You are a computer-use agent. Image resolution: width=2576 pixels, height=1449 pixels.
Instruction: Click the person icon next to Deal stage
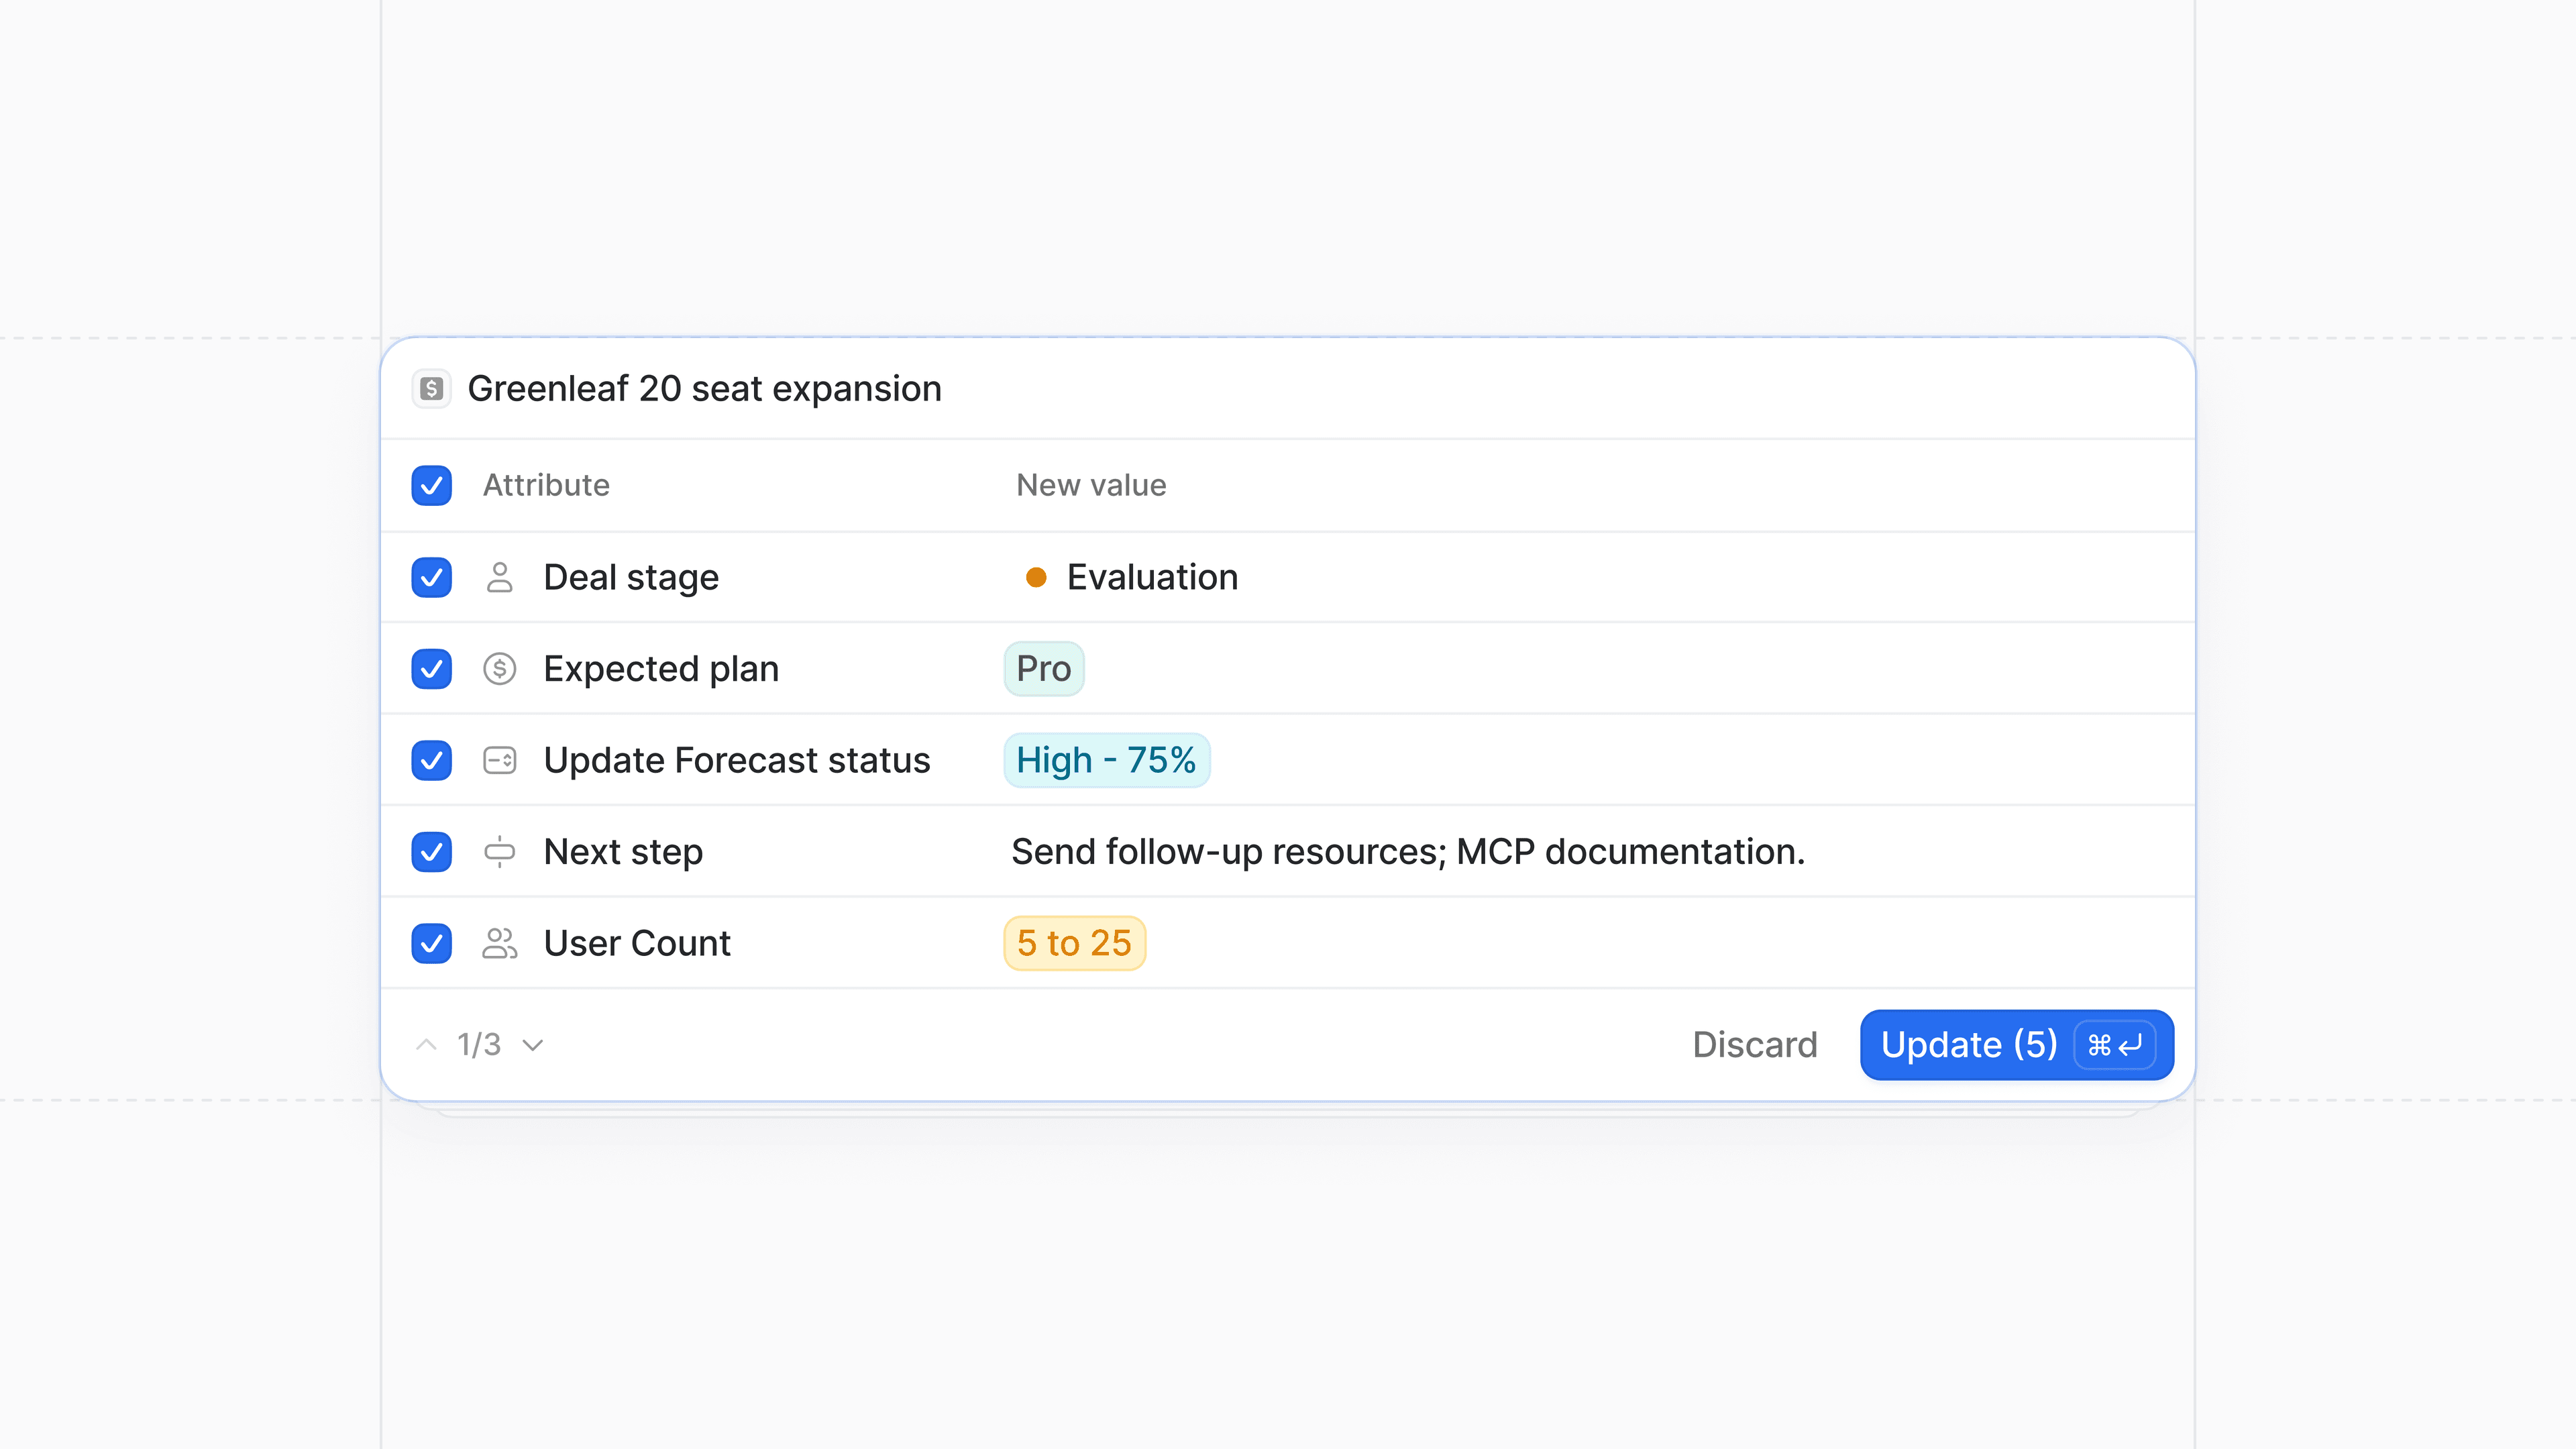coord(499,577)
